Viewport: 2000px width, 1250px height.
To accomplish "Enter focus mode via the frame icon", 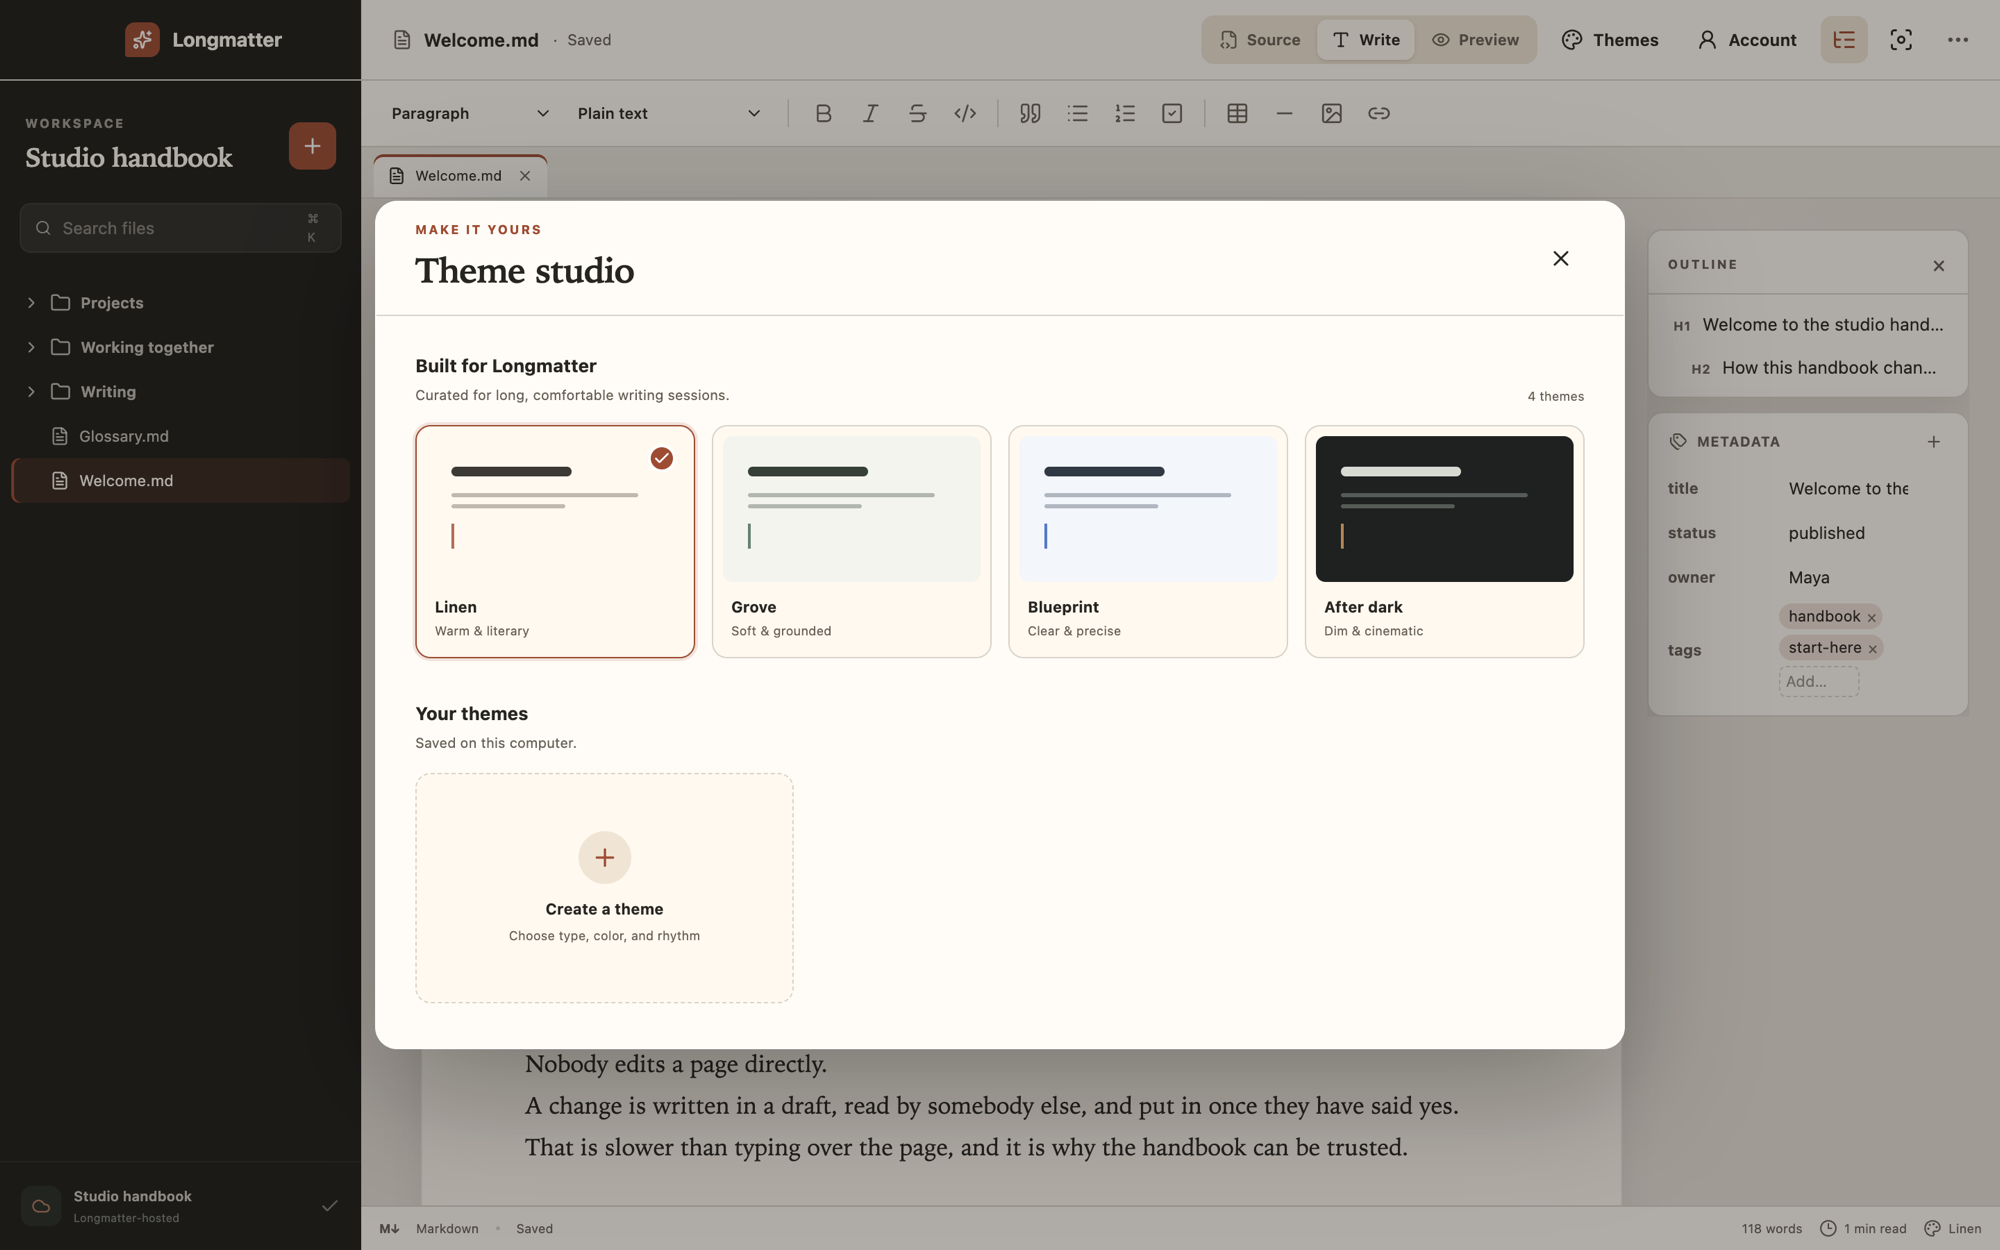I will coord(1901,40).
